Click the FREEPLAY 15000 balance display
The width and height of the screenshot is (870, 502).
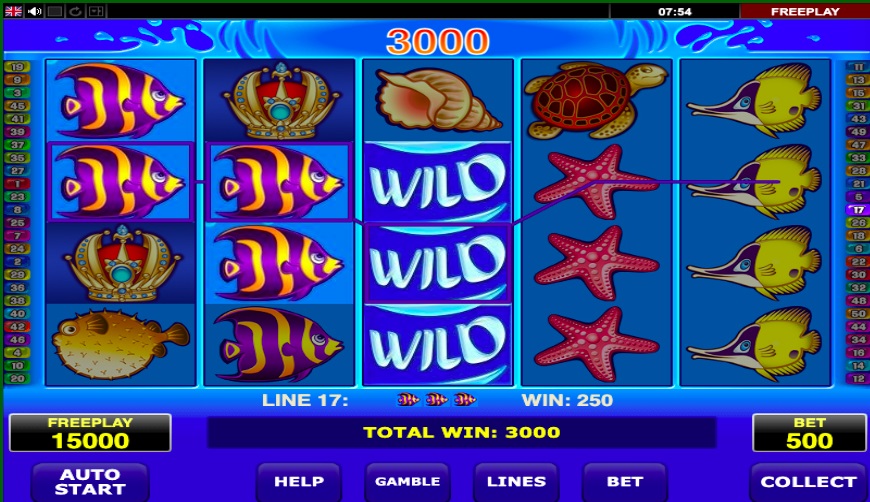90,433
